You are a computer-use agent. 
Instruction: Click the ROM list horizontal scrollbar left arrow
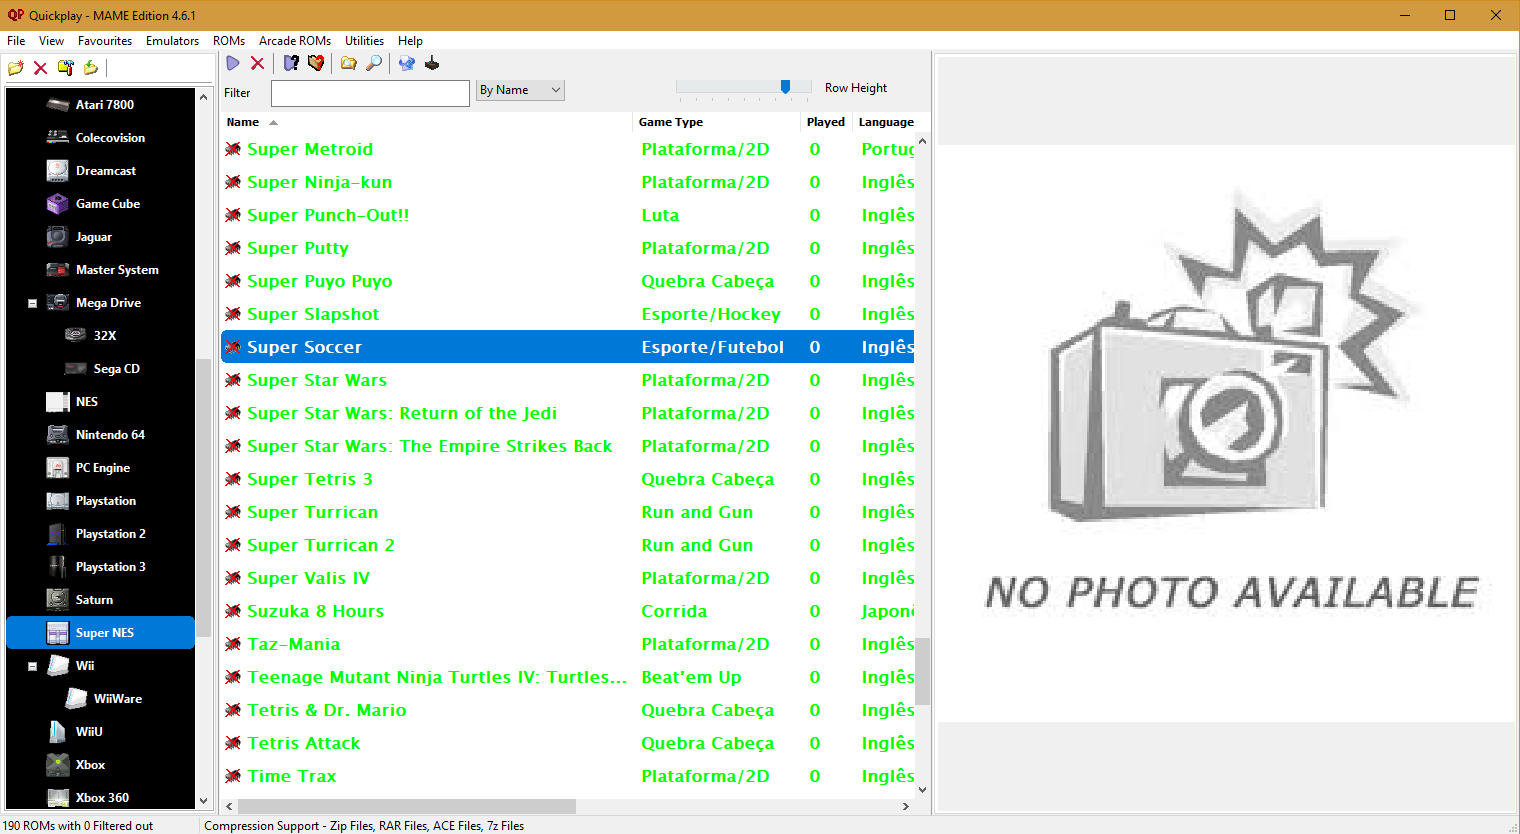point(229,806)
